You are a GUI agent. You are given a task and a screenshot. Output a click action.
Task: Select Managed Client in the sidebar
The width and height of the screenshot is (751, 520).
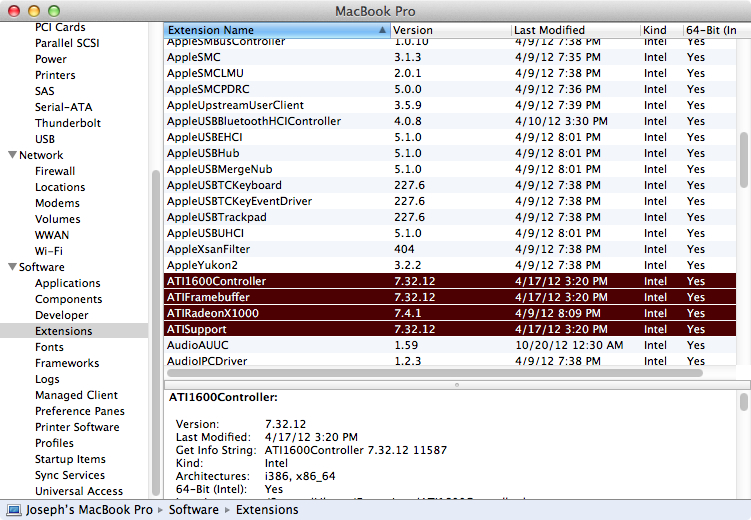tap(76, 395)
